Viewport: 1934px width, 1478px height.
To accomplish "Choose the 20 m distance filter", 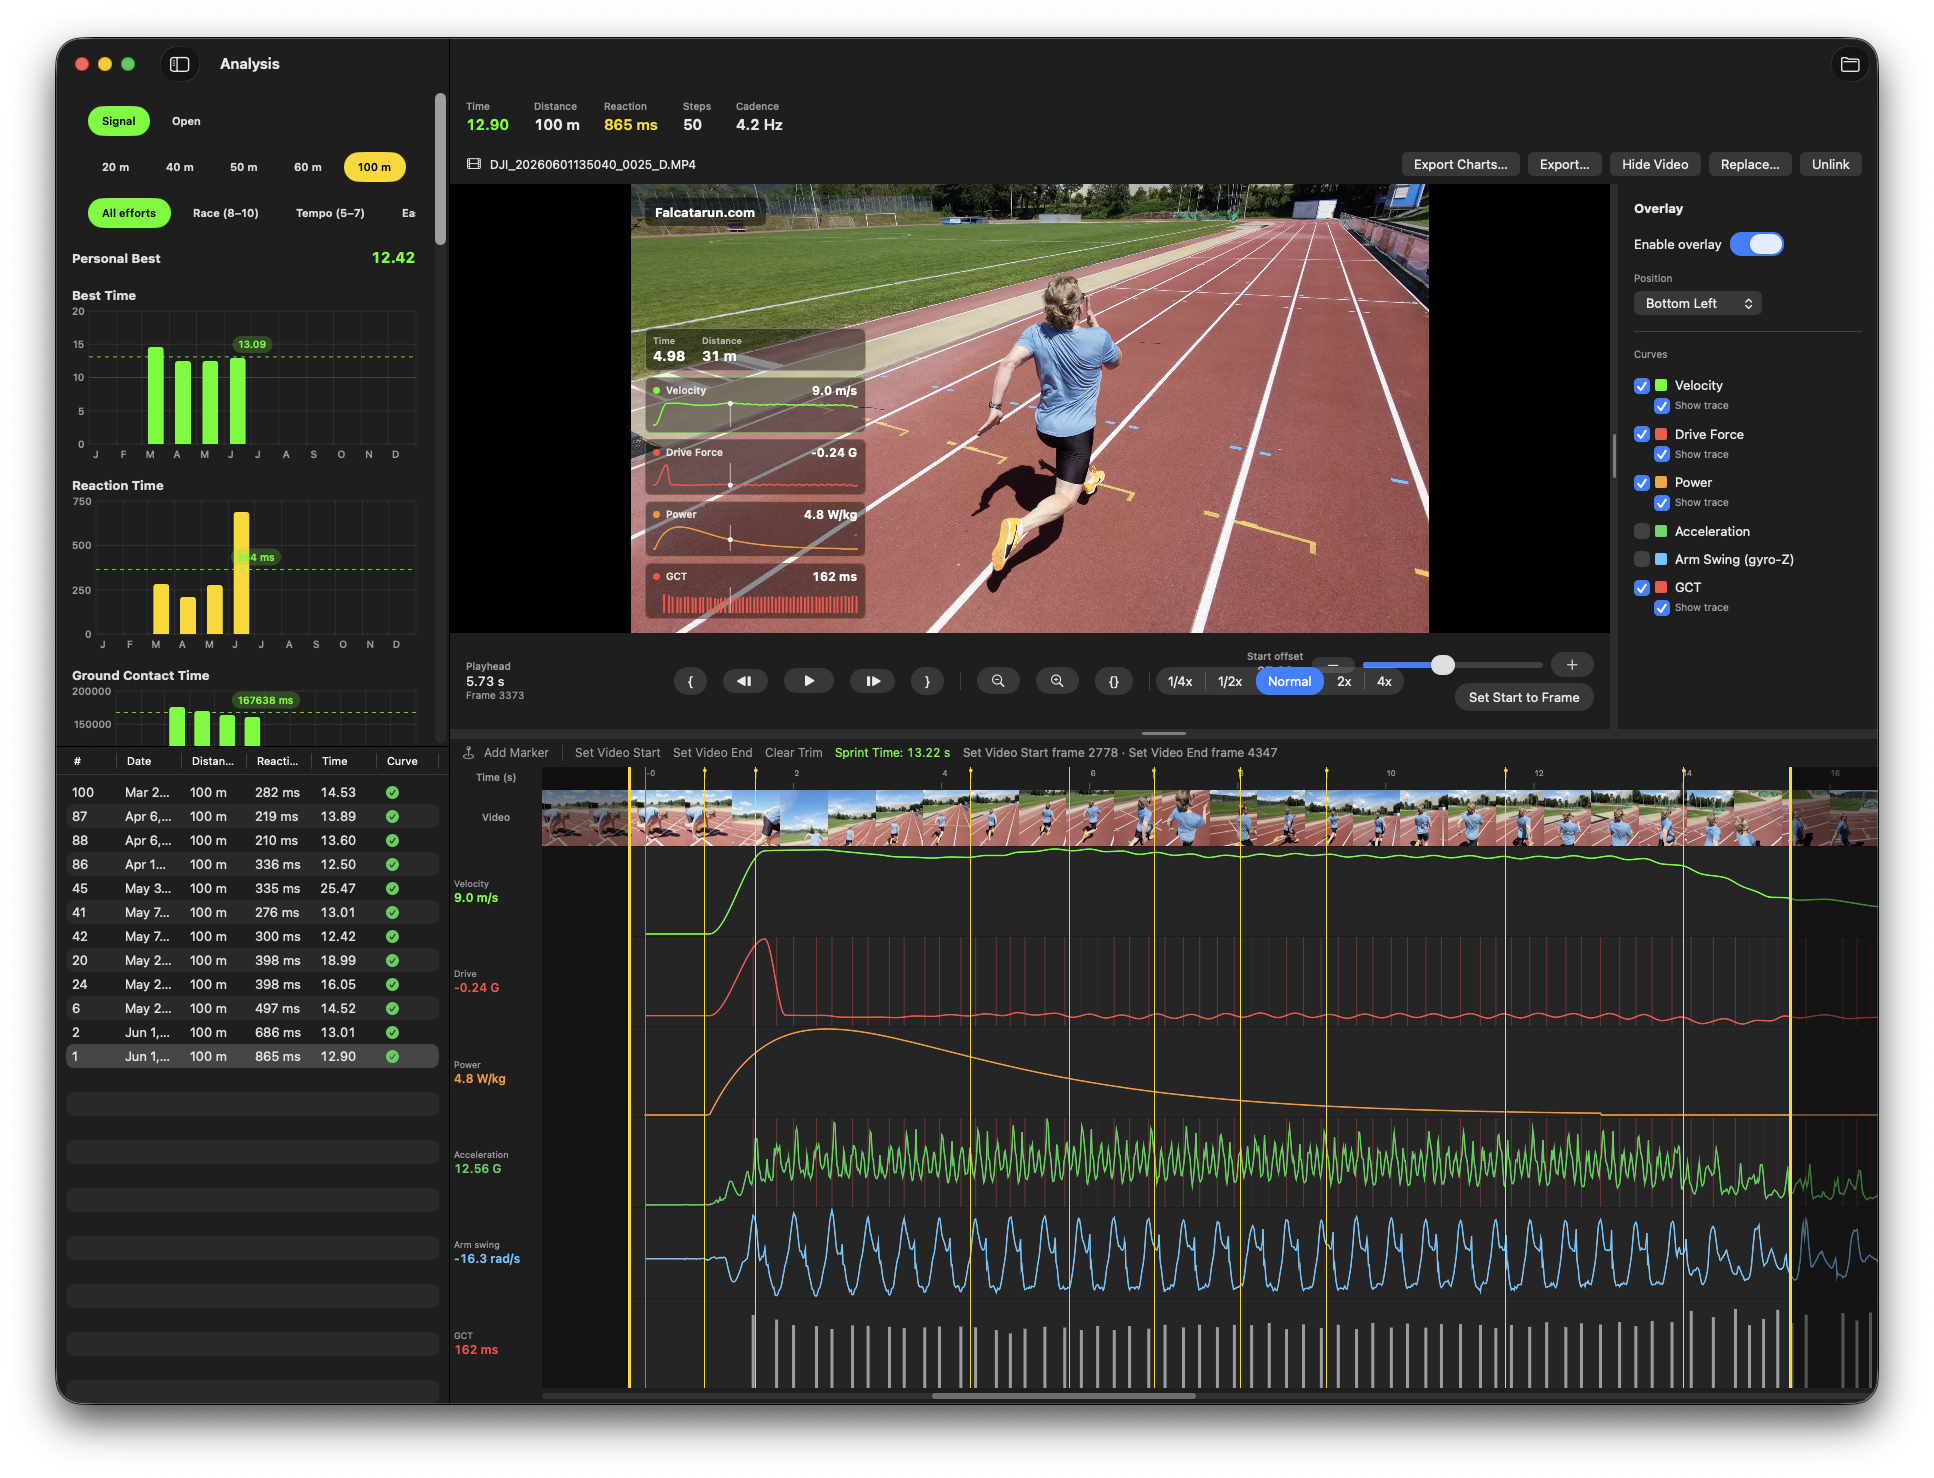I will 116,167.
